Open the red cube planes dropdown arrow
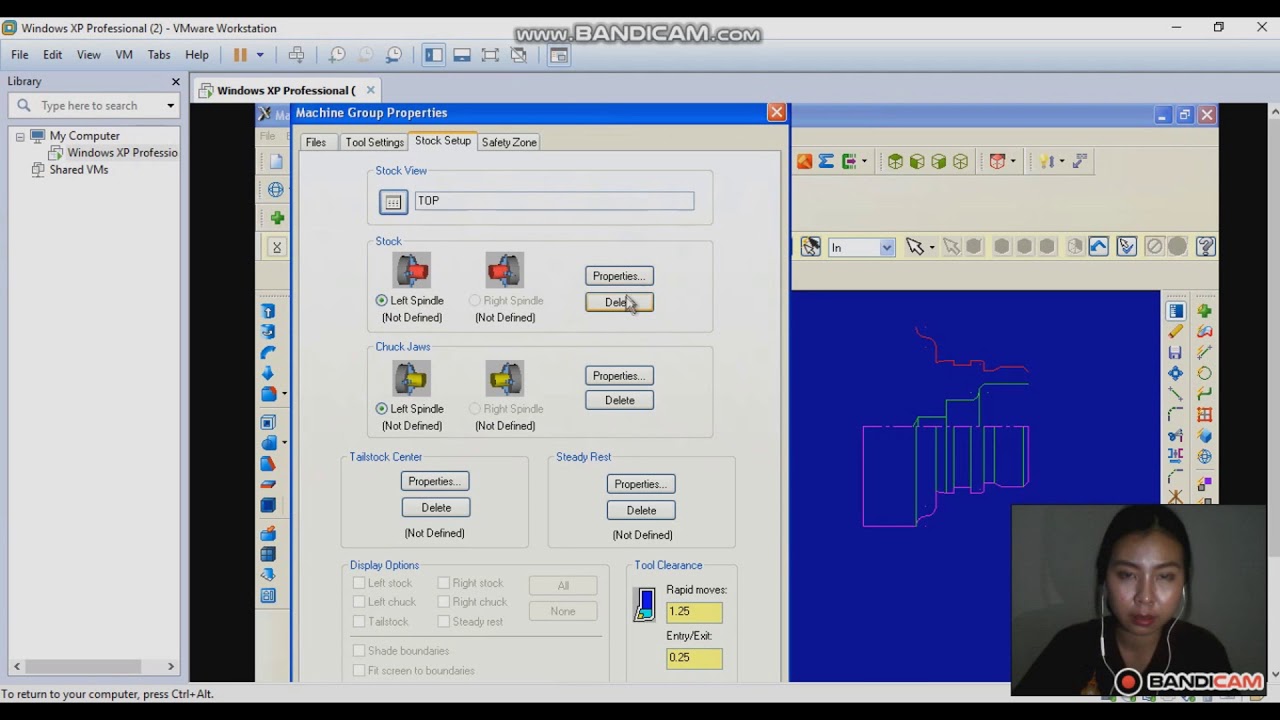Screen dimensions: 1280x720 tap(1012, 161)
